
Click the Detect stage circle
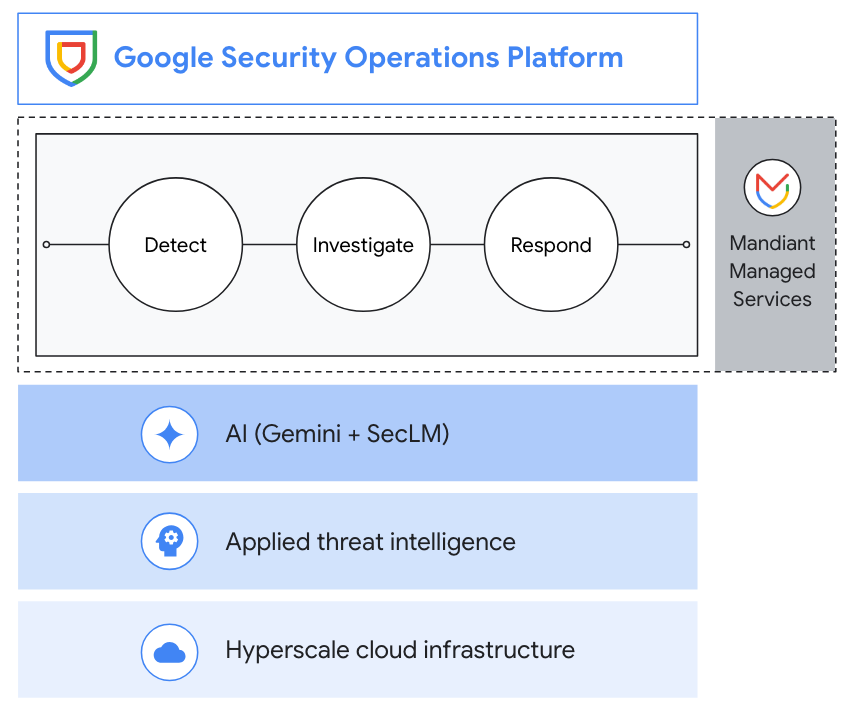point(176,244)
